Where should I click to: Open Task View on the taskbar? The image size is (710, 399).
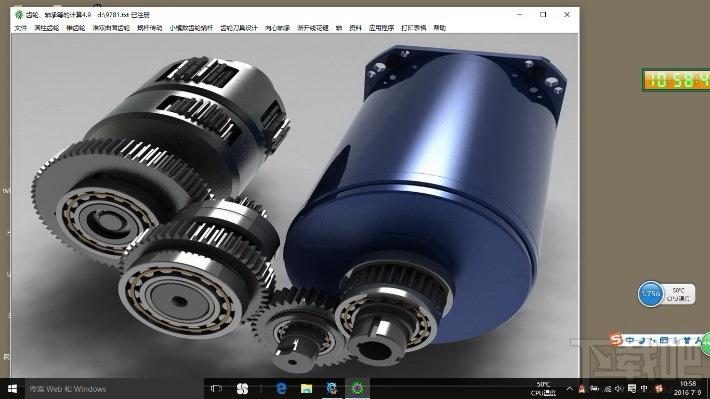pyautogui.click(x=216, y=389)
